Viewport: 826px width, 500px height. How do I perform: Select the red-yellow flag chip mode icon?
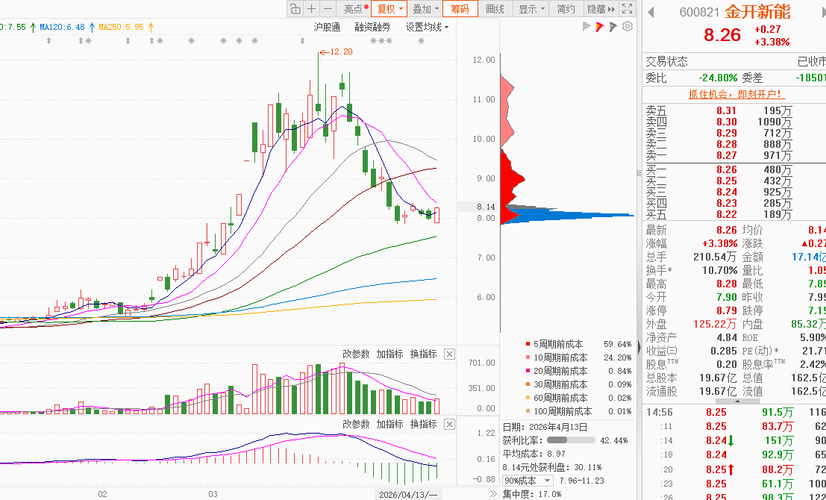pos(600,26)
